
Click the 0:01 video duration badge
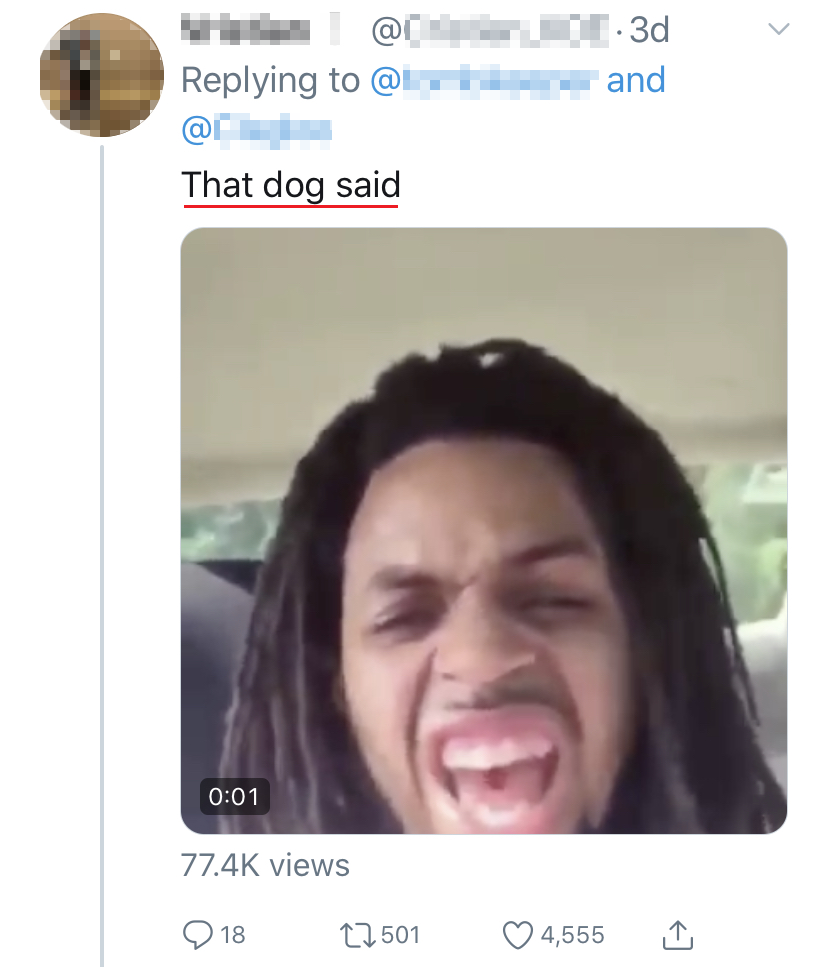click(x=235, y=796)
